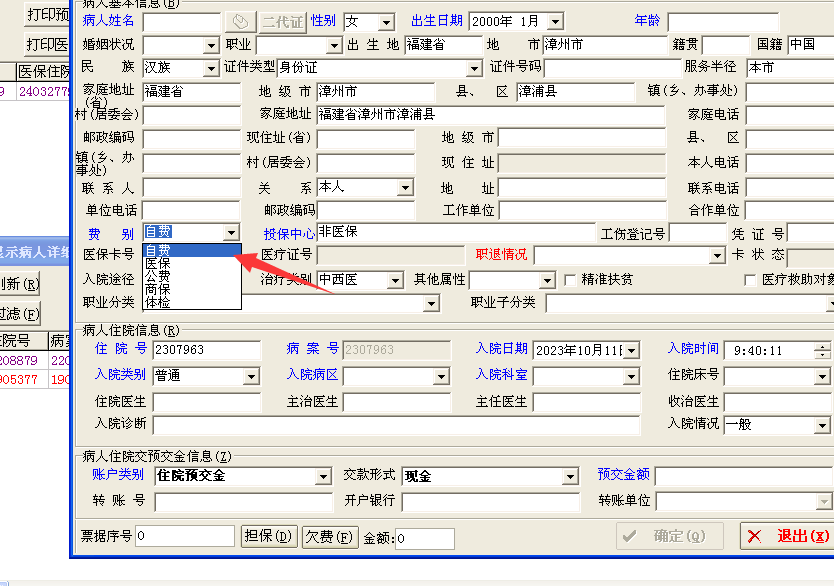The height and width of the screenshot is (586, 834).
Task: Open the 账户类别 dropdown
Action: 323,476
